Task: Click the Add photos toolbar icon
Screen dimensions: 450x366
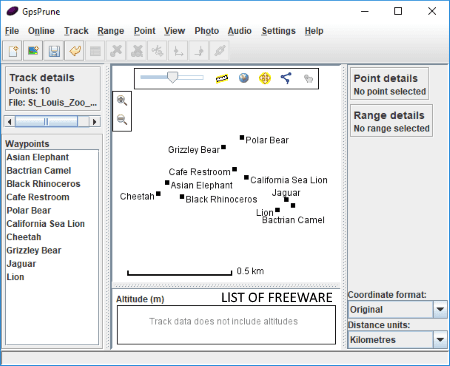Action: (x=33, y=51)
